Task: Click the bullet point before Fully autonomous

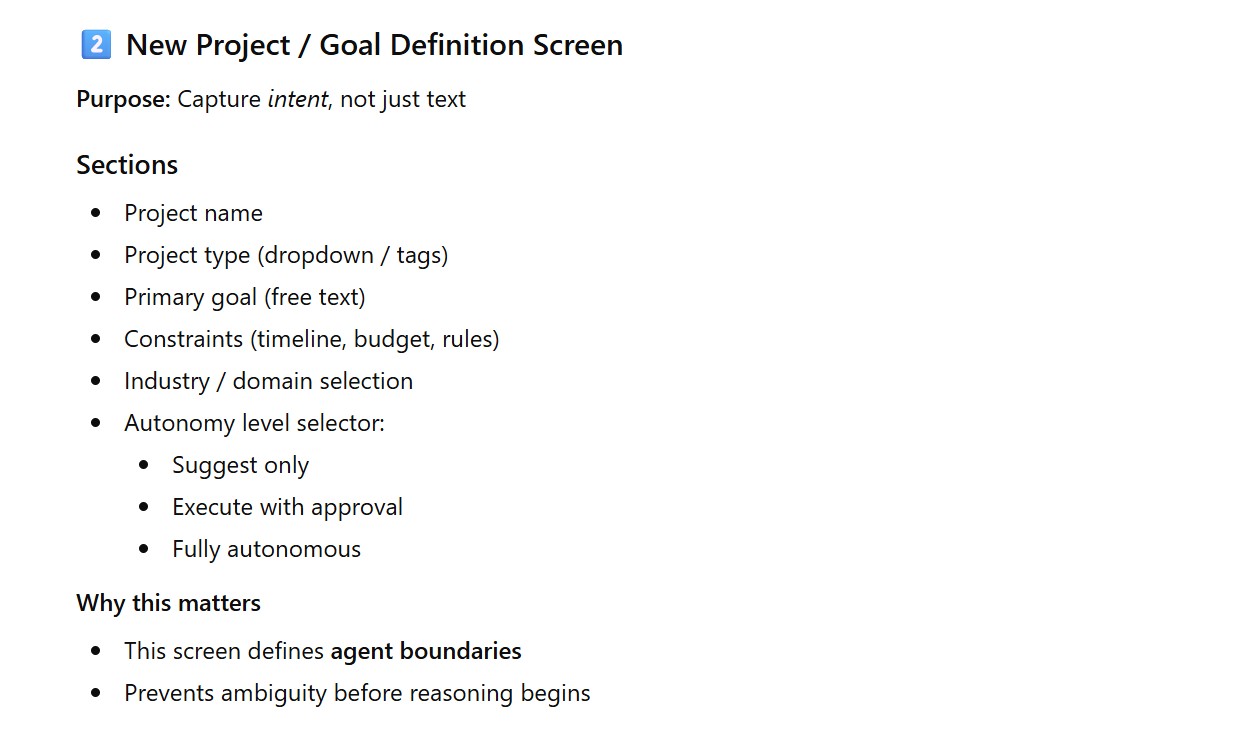Action: click(144, 549)
